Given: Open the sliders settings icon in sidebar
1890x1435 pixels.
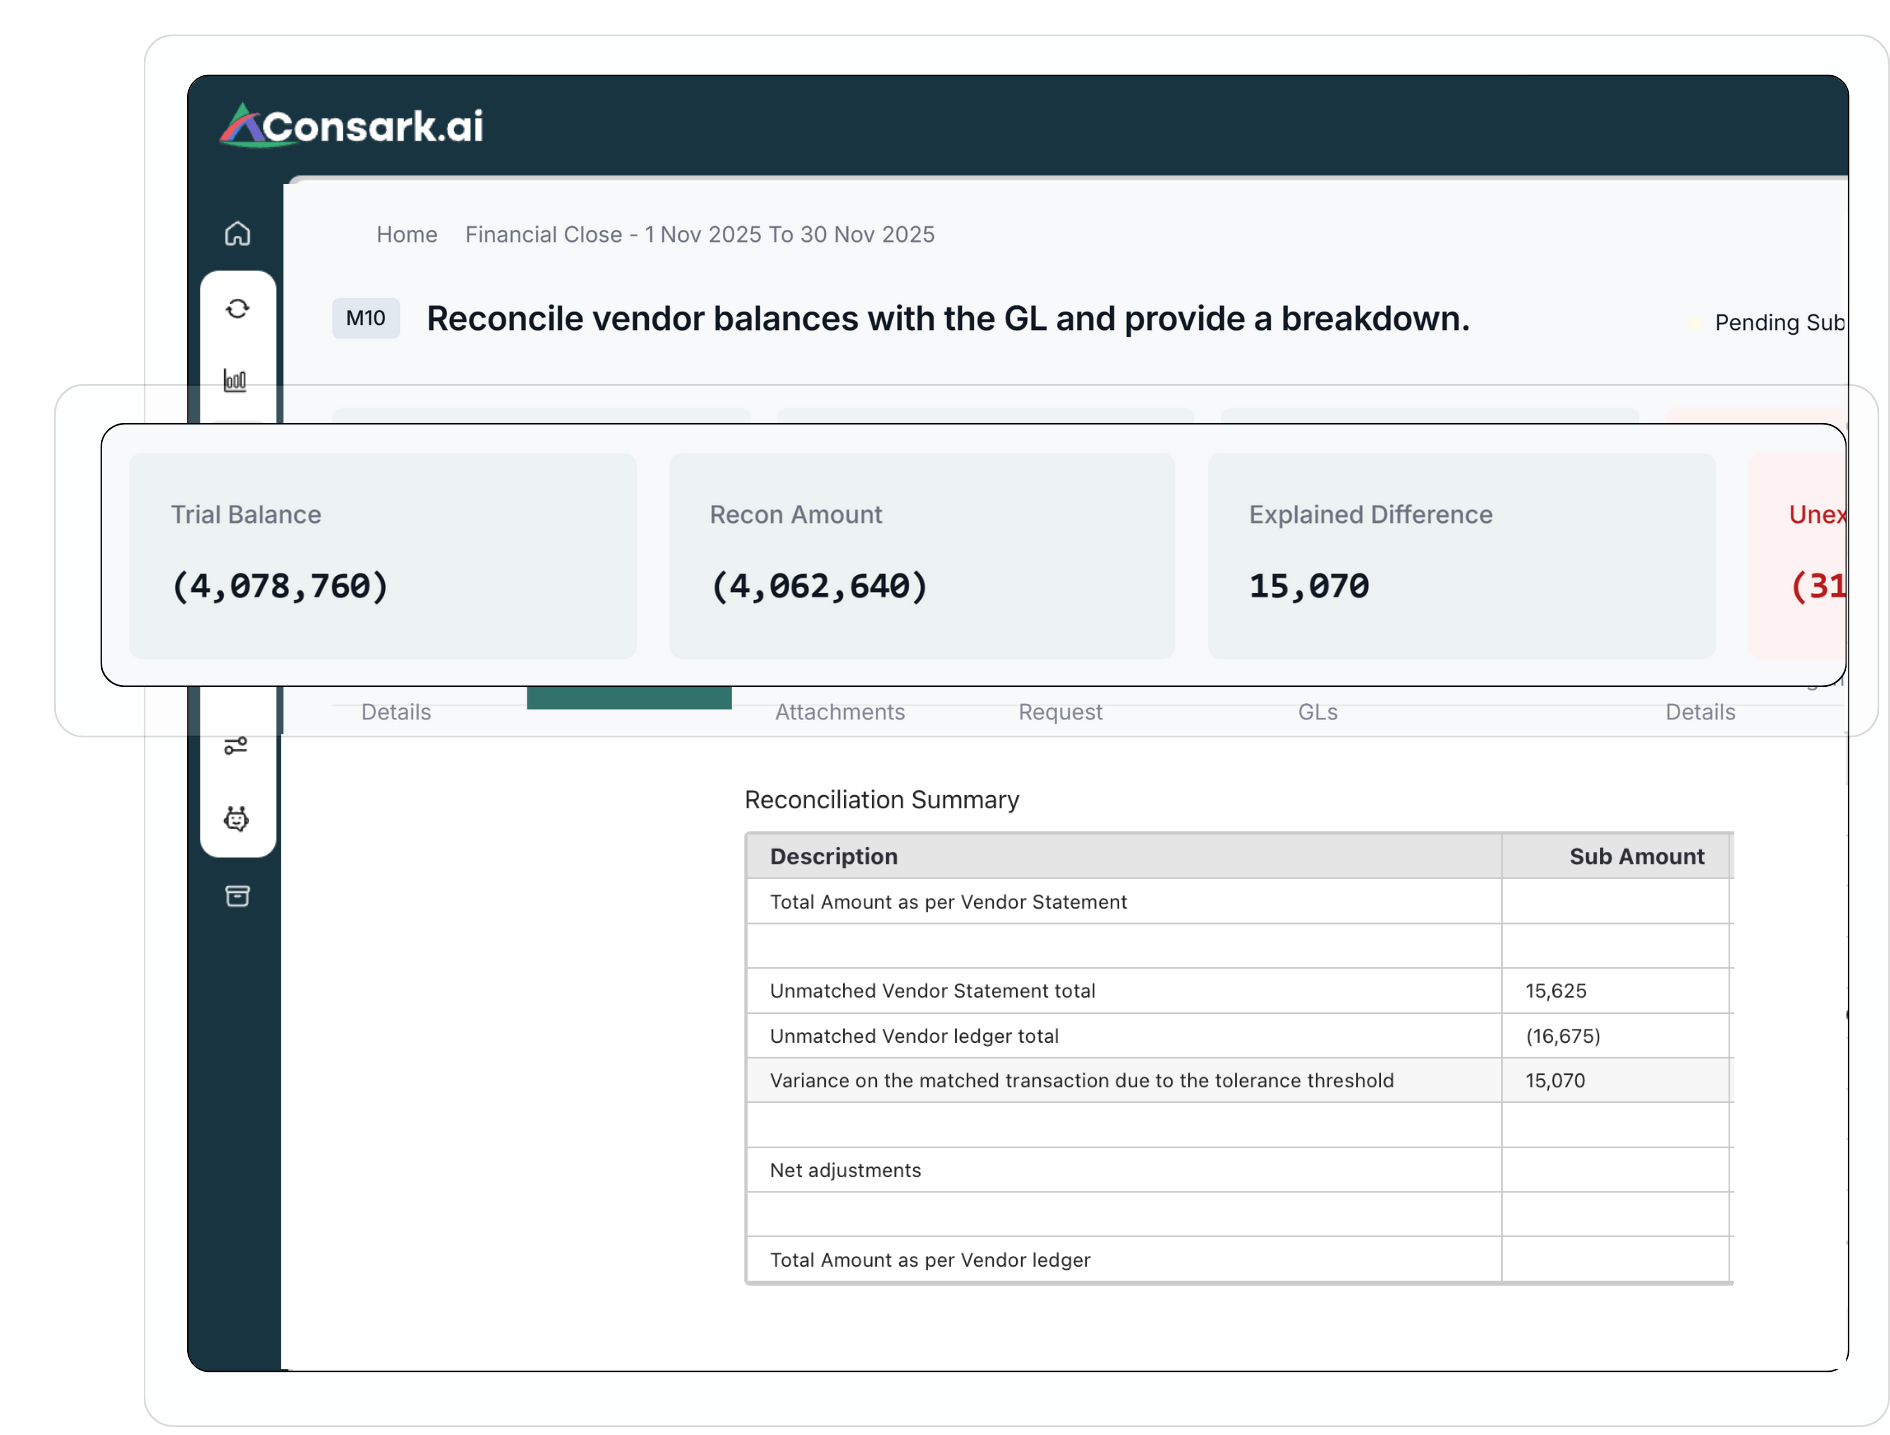Looking at the screenshot, I should [x=236, y=746].
